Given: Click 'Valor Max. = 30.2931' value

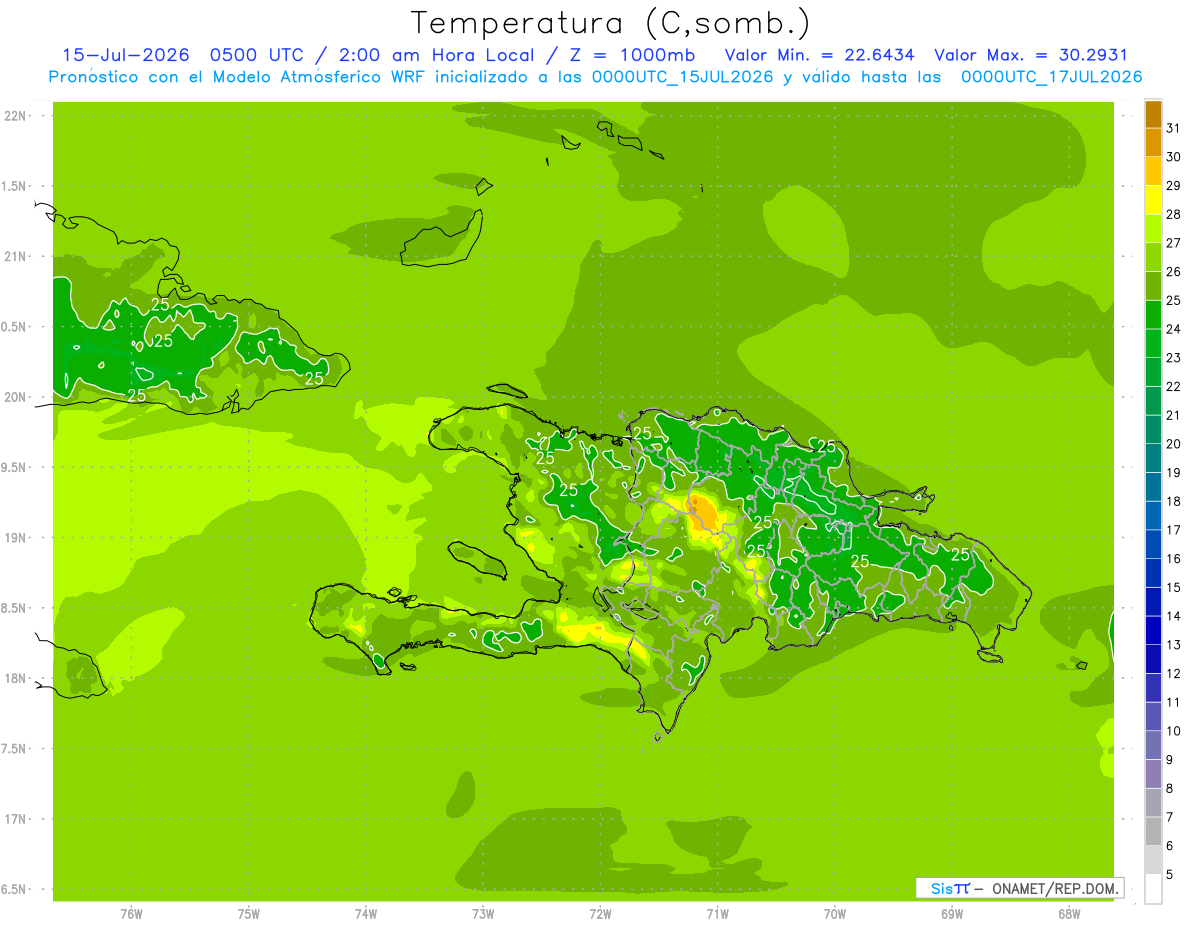Looking at the screenshot, I should pyautogui.click(x=1031, y=55).
